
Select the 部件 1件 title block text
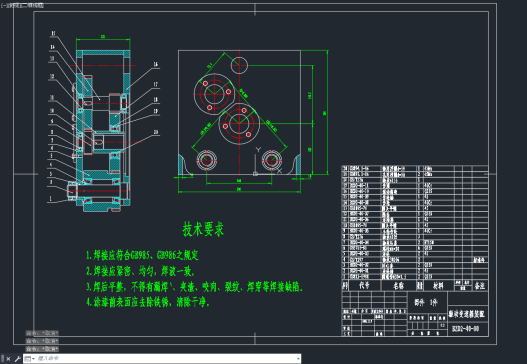pyautogui.click(x=426, y=303)
